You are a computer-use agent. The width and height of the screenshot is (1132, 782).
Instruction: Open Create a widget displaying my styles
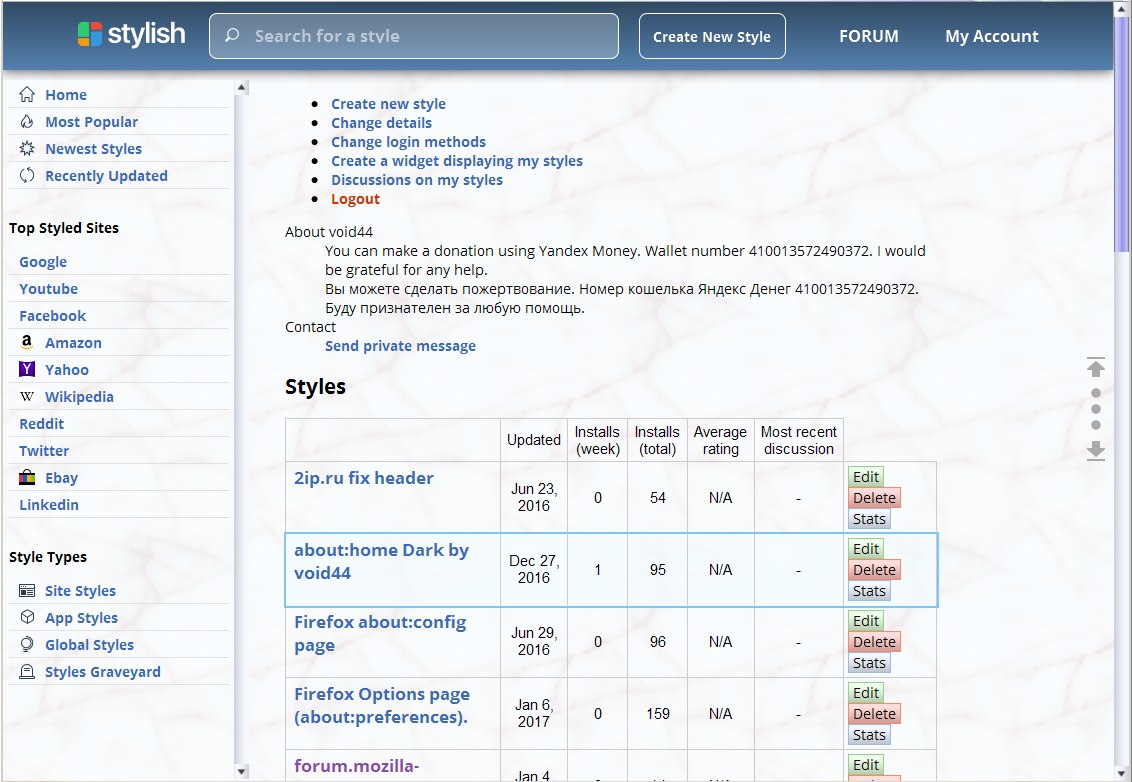457,161
